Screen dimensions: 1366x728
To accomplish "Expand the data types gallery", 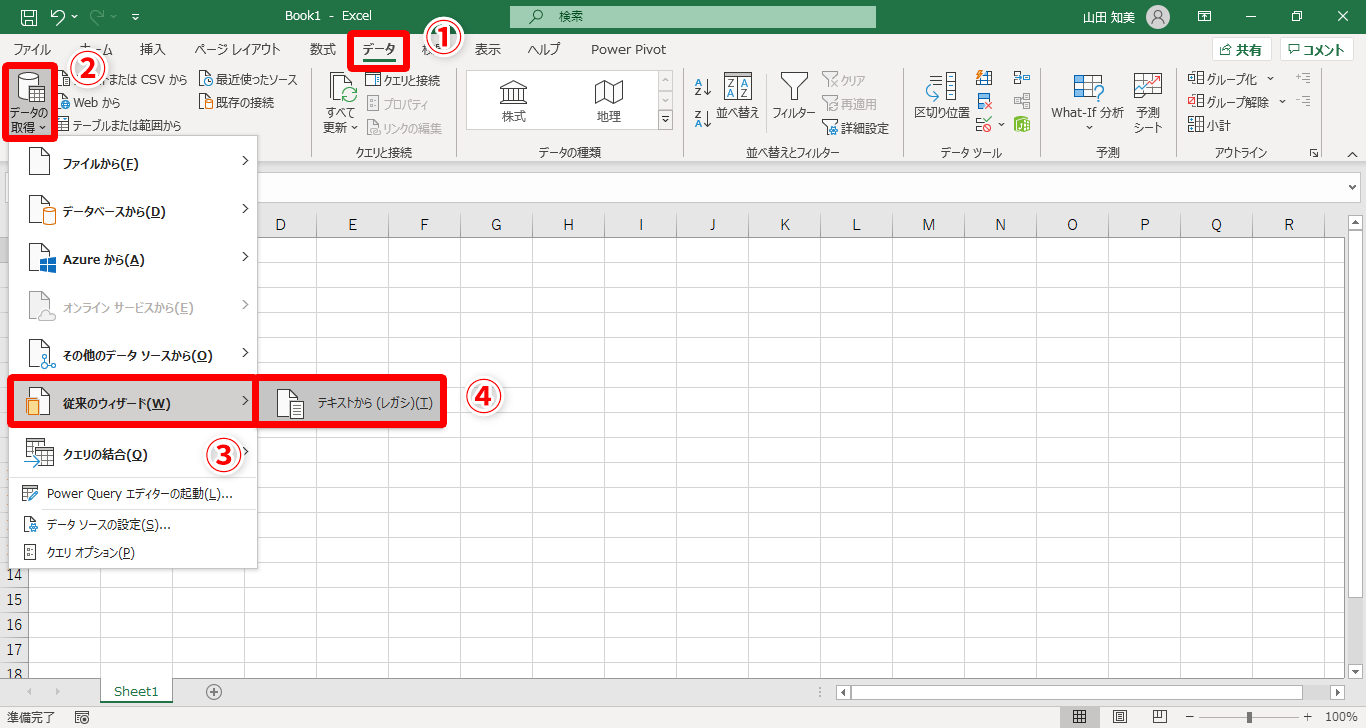I will point(666,120).
